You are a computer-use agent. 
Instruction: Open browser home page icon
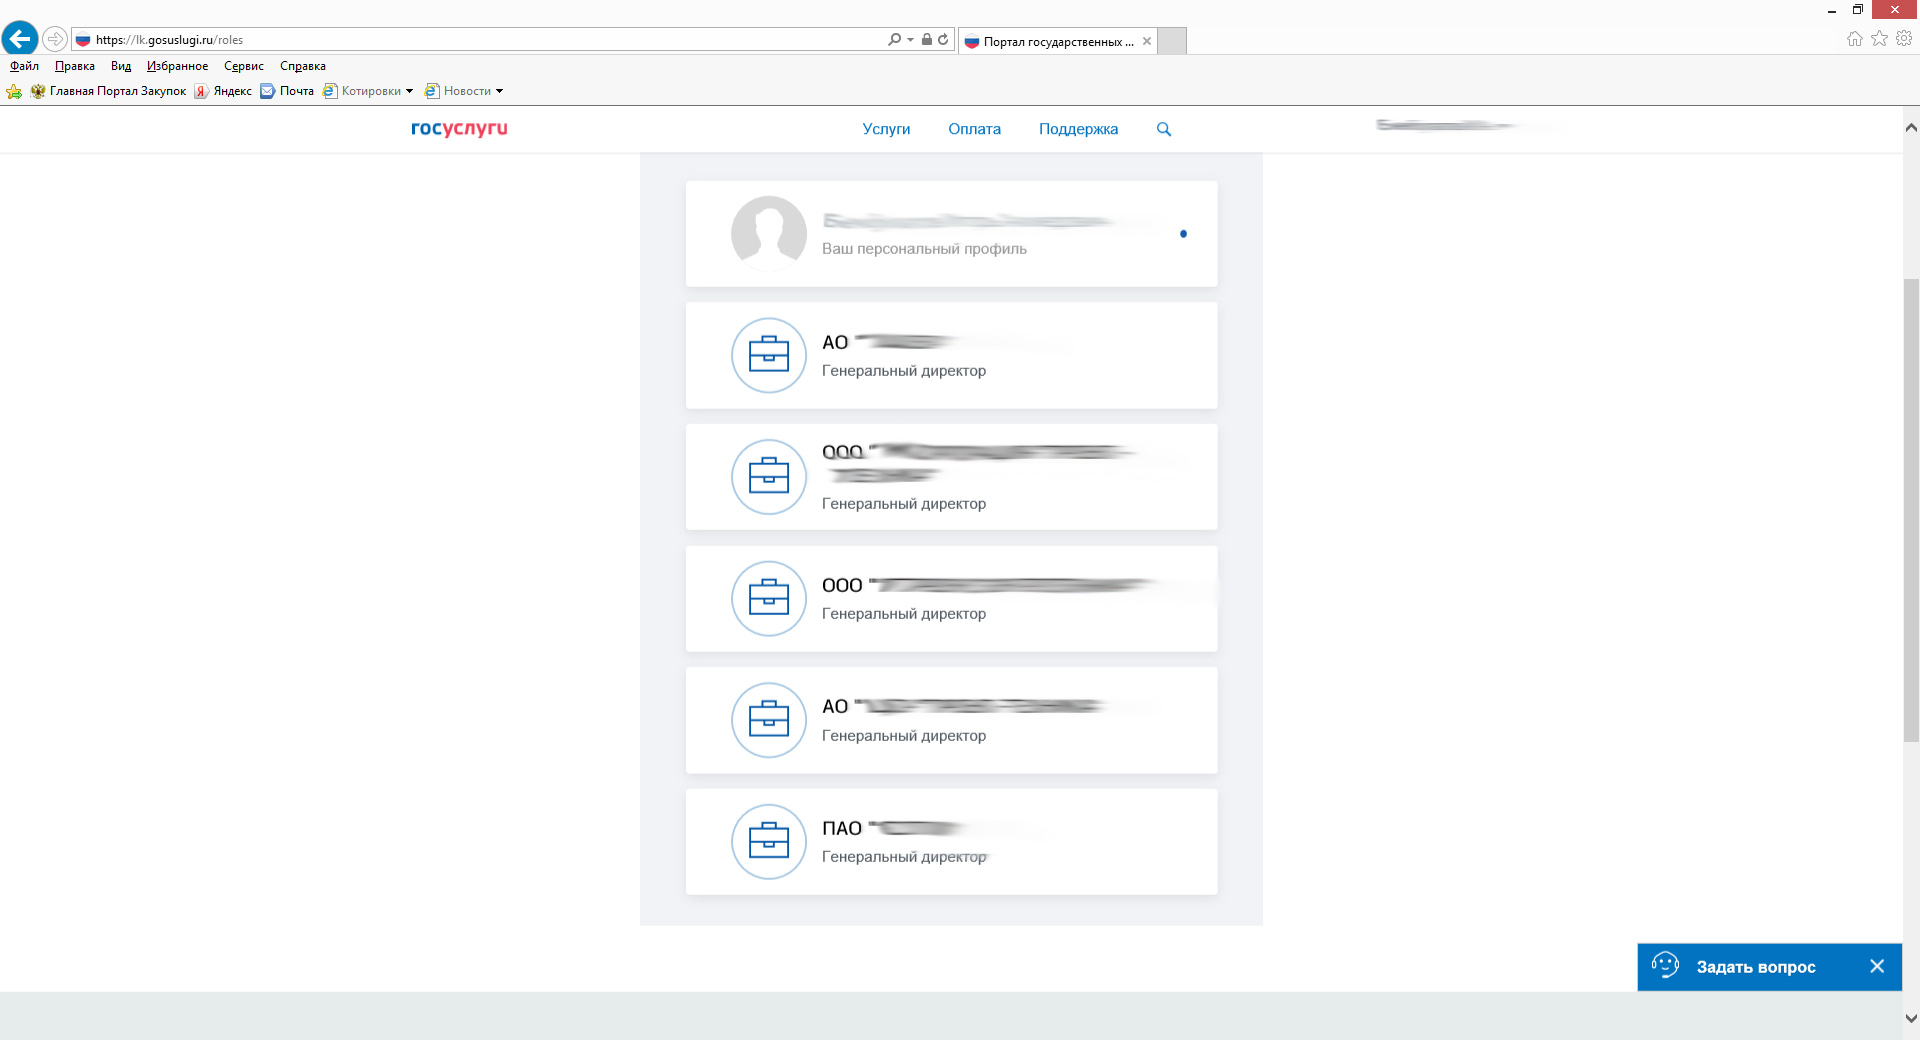pyautogui.click(x=1854, y=39)
